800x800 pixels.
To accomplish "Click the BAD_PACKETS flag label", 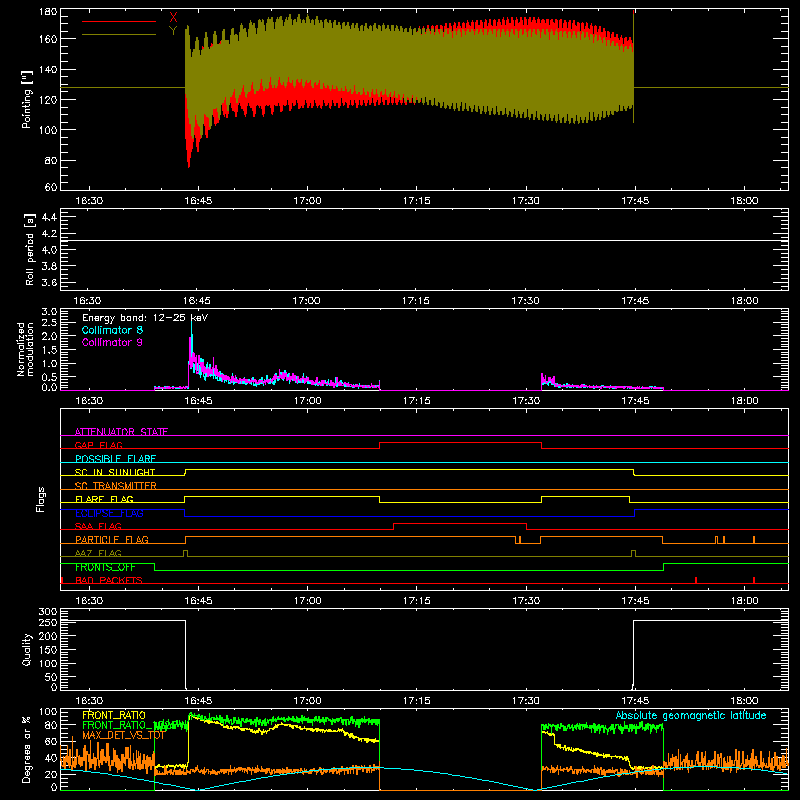I will pos(109,580).
